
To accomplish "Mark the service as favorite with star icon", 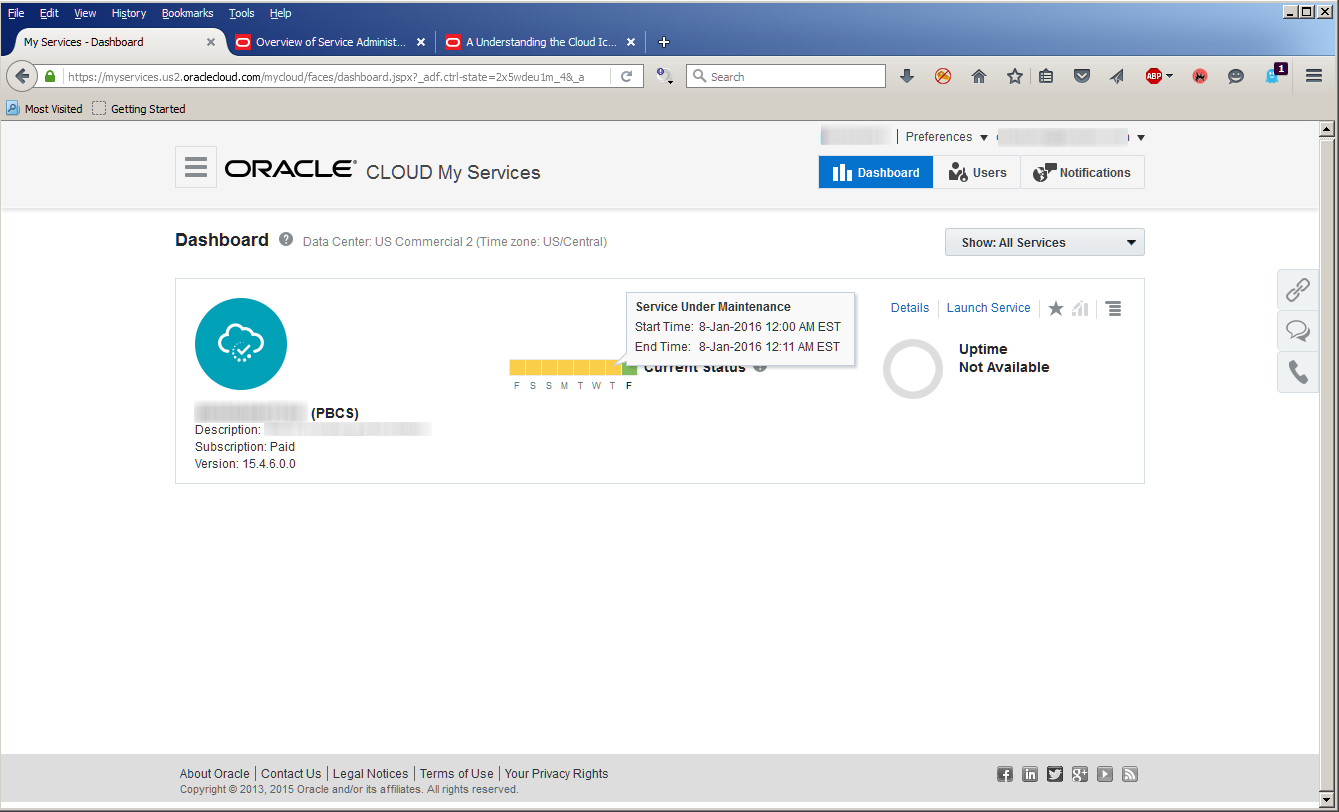I will tap(1056, 308).
